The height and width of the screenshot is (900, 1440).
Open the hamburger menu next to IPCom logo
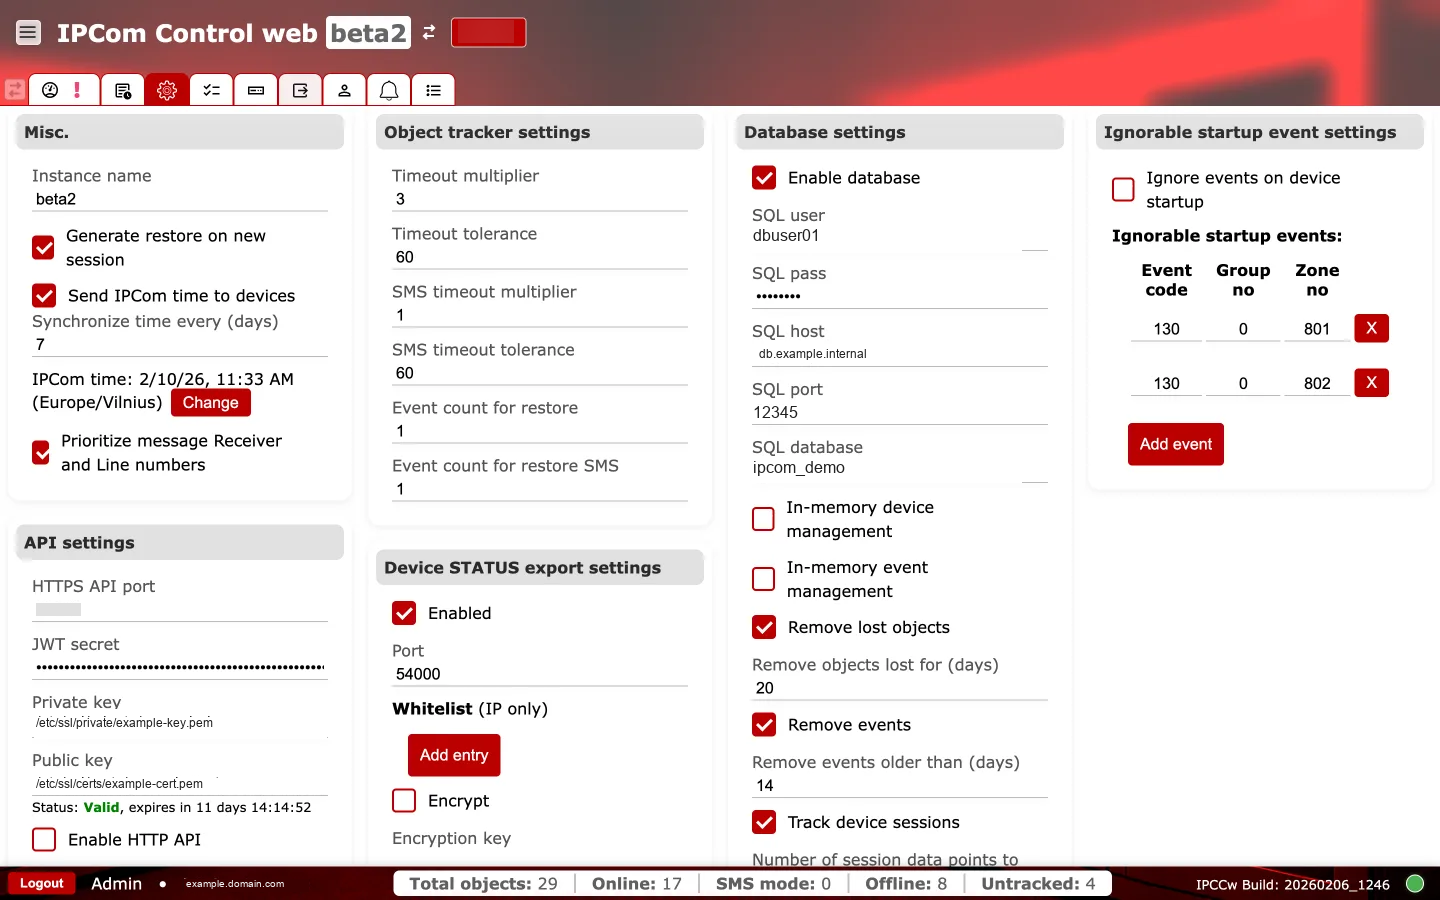[x=28, y=32]
